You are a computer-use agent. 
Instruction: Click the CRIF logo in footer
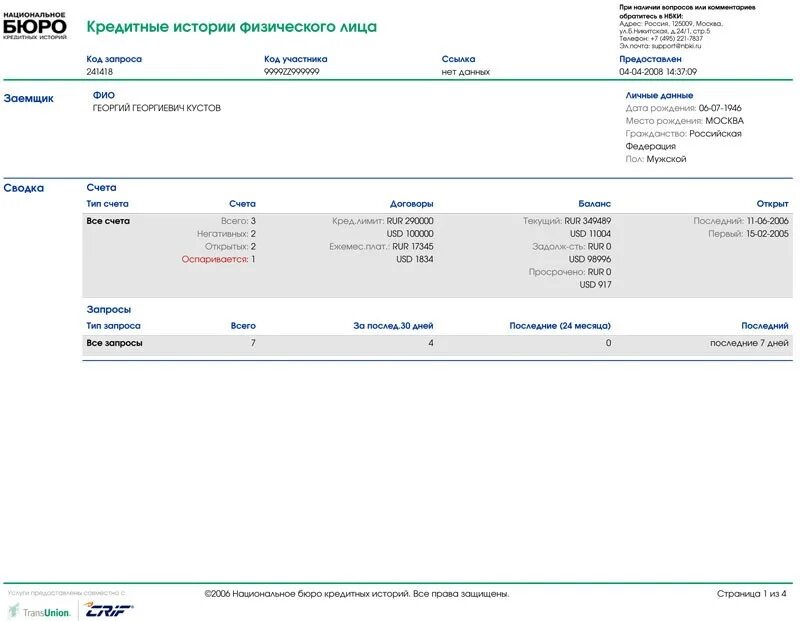(x=109, y=609)
